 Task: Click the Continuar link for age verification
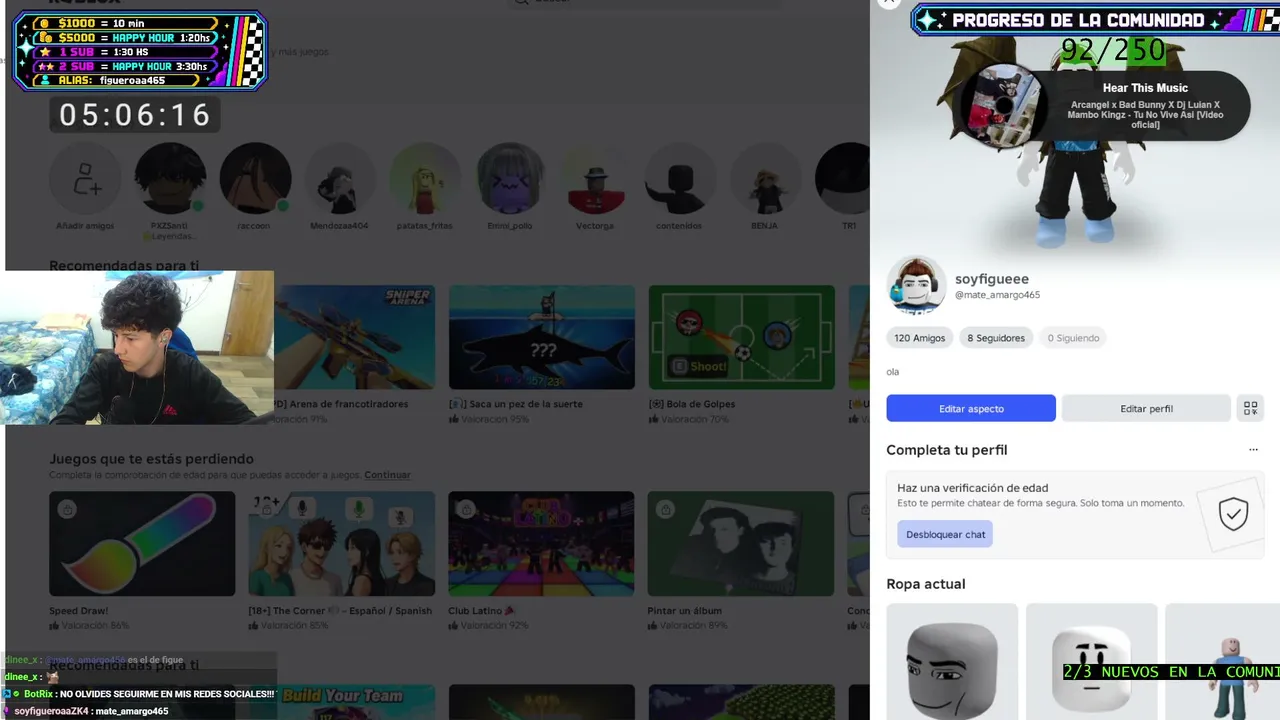pos(387,475)
